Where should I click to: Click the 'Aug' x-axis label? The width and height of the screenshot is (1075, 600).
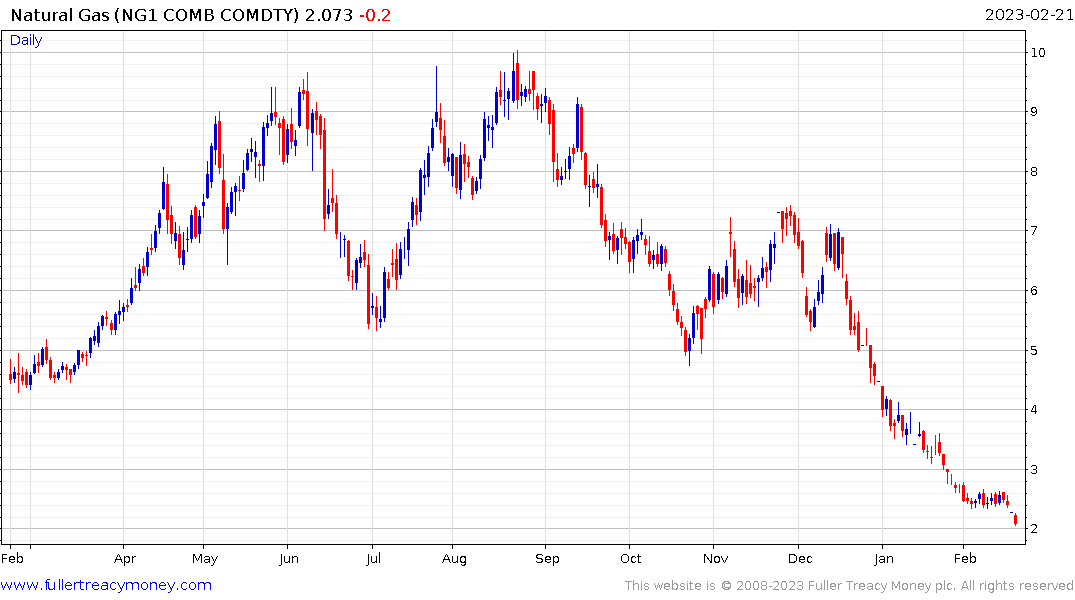click(454, 559)
